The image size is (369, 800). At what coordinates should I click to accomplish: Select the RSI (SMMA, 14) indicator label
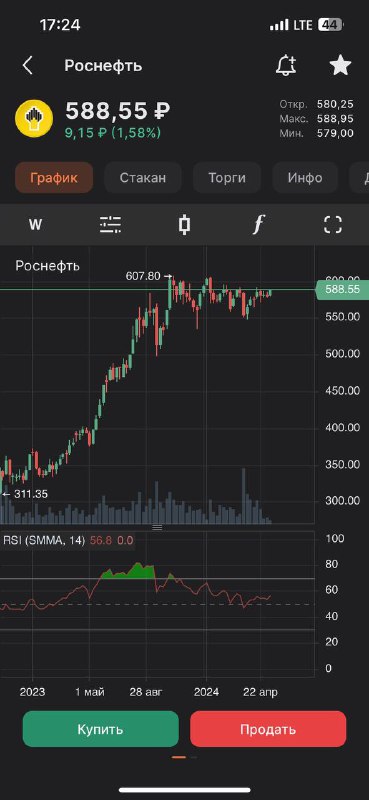[44, 540]
